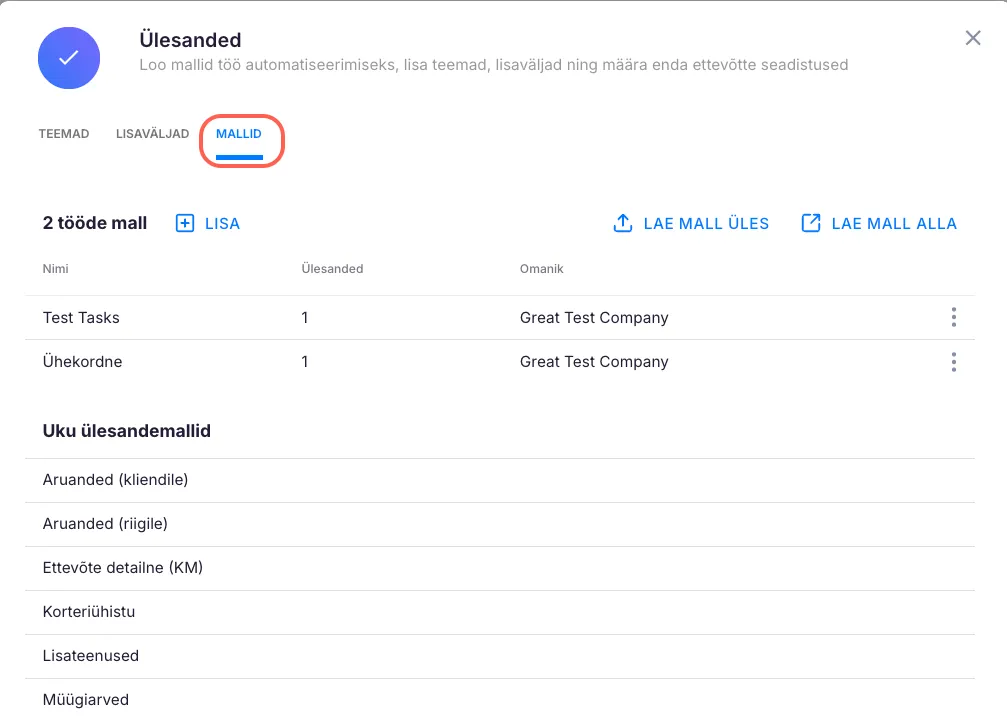Select Aruanded (kliendile) Uku template
Viewport: 1007px width, 716px height.
click(x=115, y=480)
